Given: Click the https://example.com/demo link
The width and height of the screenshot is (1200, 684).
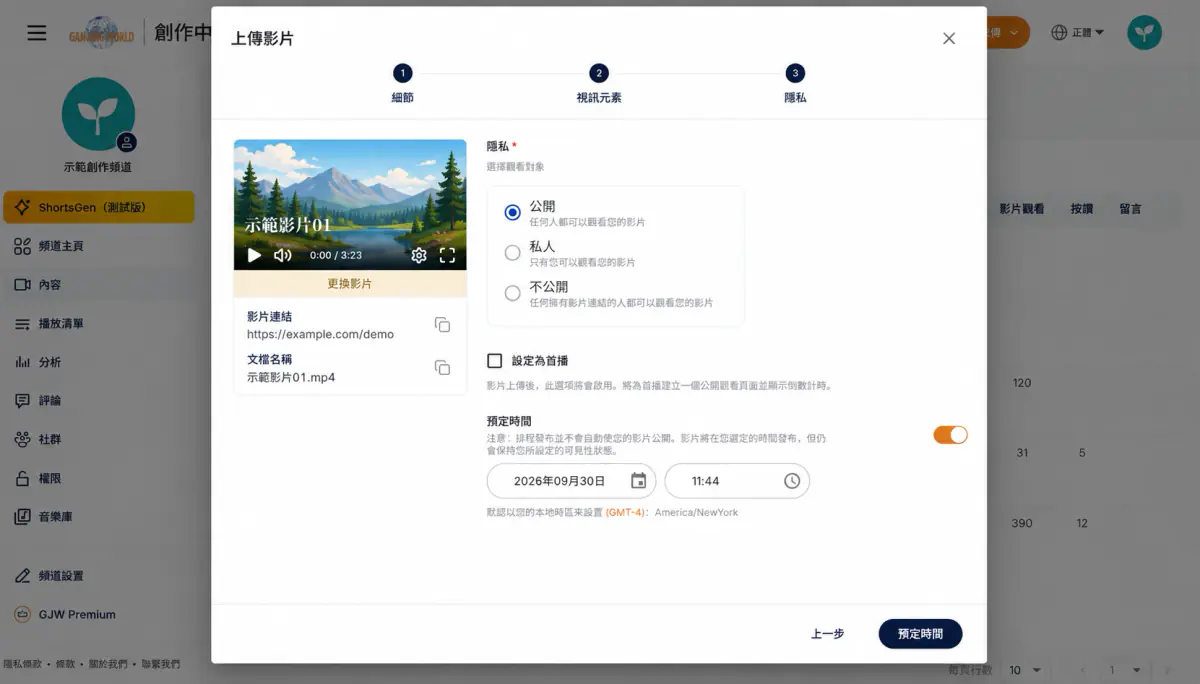Looking at the screenshot, I should pos(320,334).
